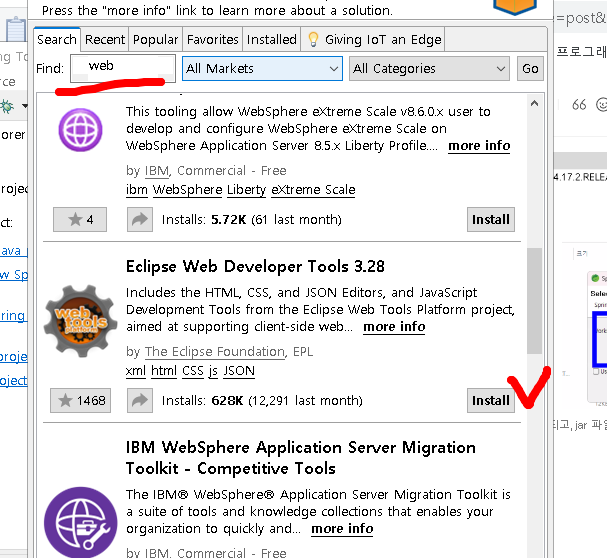Click the web tools platform gear icon
Screen dimensions: 607x558
[x=81, y=321]
